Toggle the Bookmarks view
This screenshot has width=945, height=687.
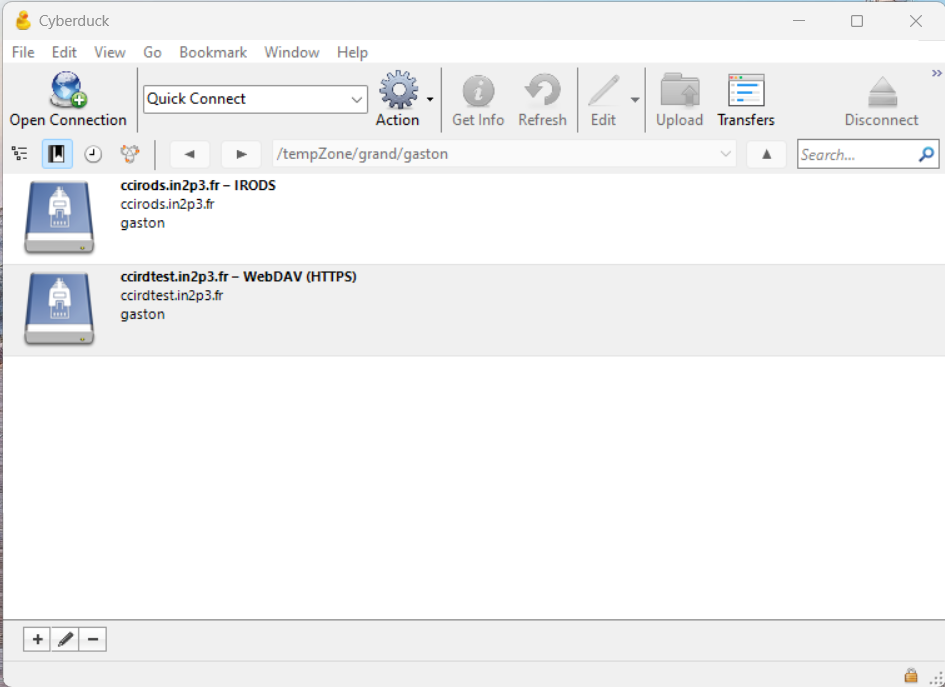click(57, 154)
